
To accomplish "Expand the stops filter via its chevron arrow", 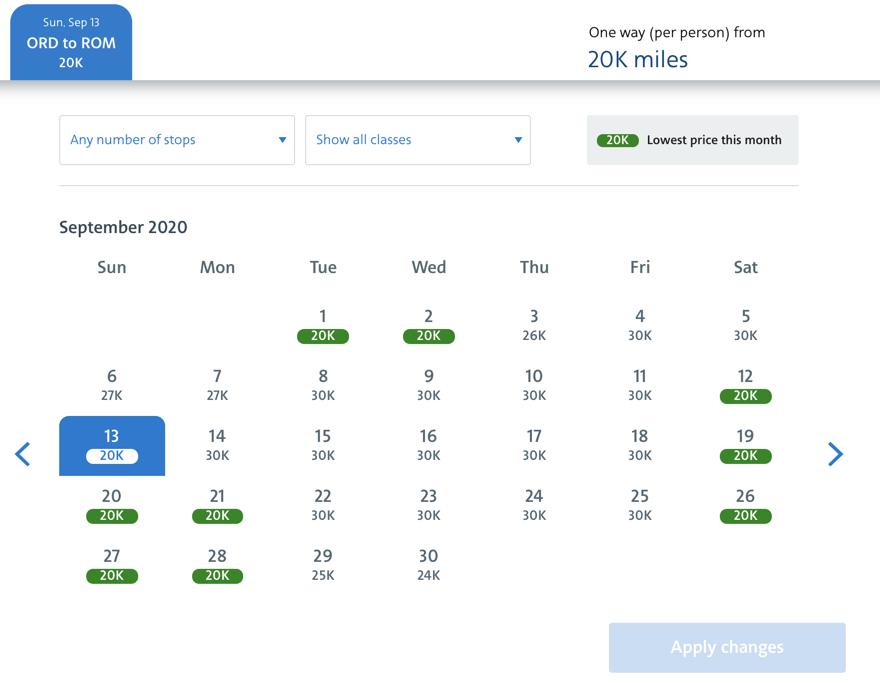I will pyautogui.click(x=281, y=140).
